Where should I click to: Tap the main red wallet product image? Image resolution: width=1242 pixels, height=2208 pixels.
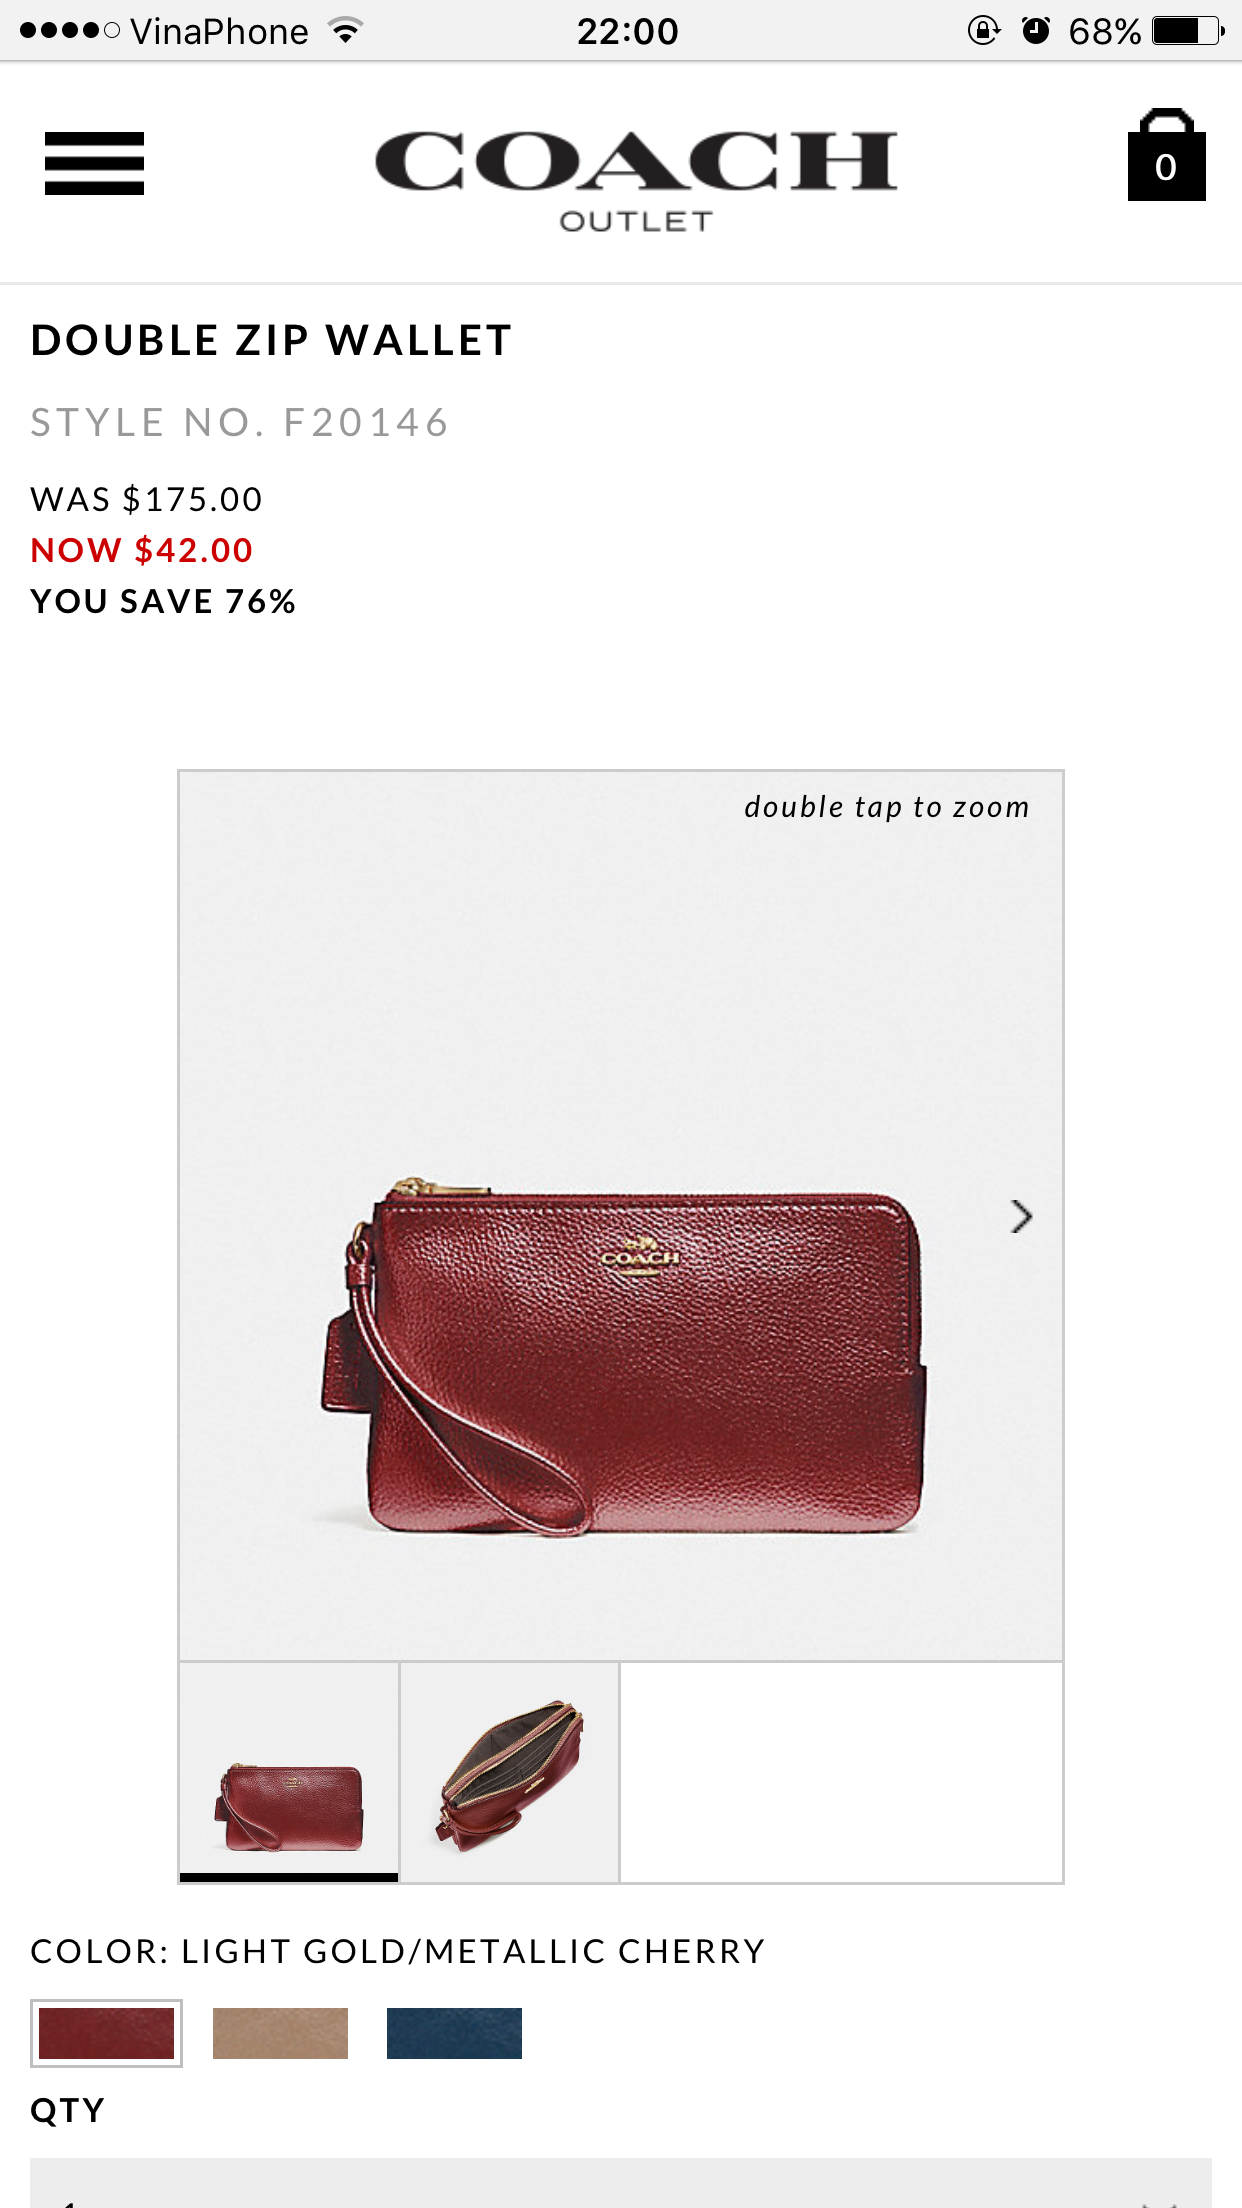621,1216
